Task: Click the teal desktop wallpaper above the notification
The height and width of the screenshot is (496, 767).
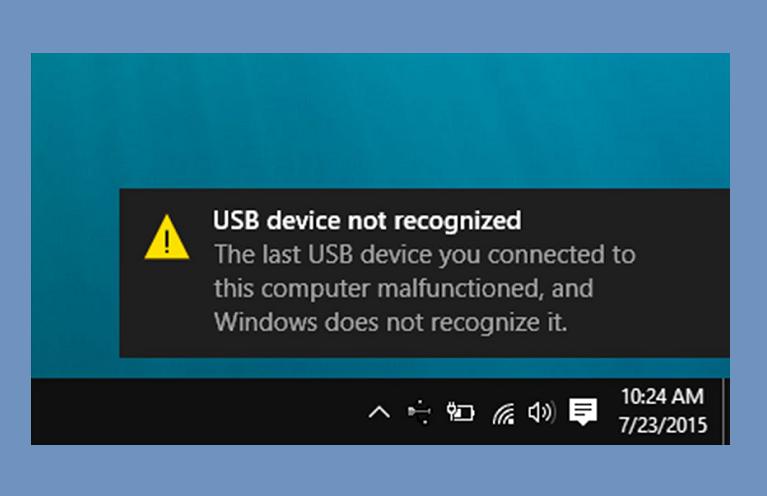Action: (380, 120)
